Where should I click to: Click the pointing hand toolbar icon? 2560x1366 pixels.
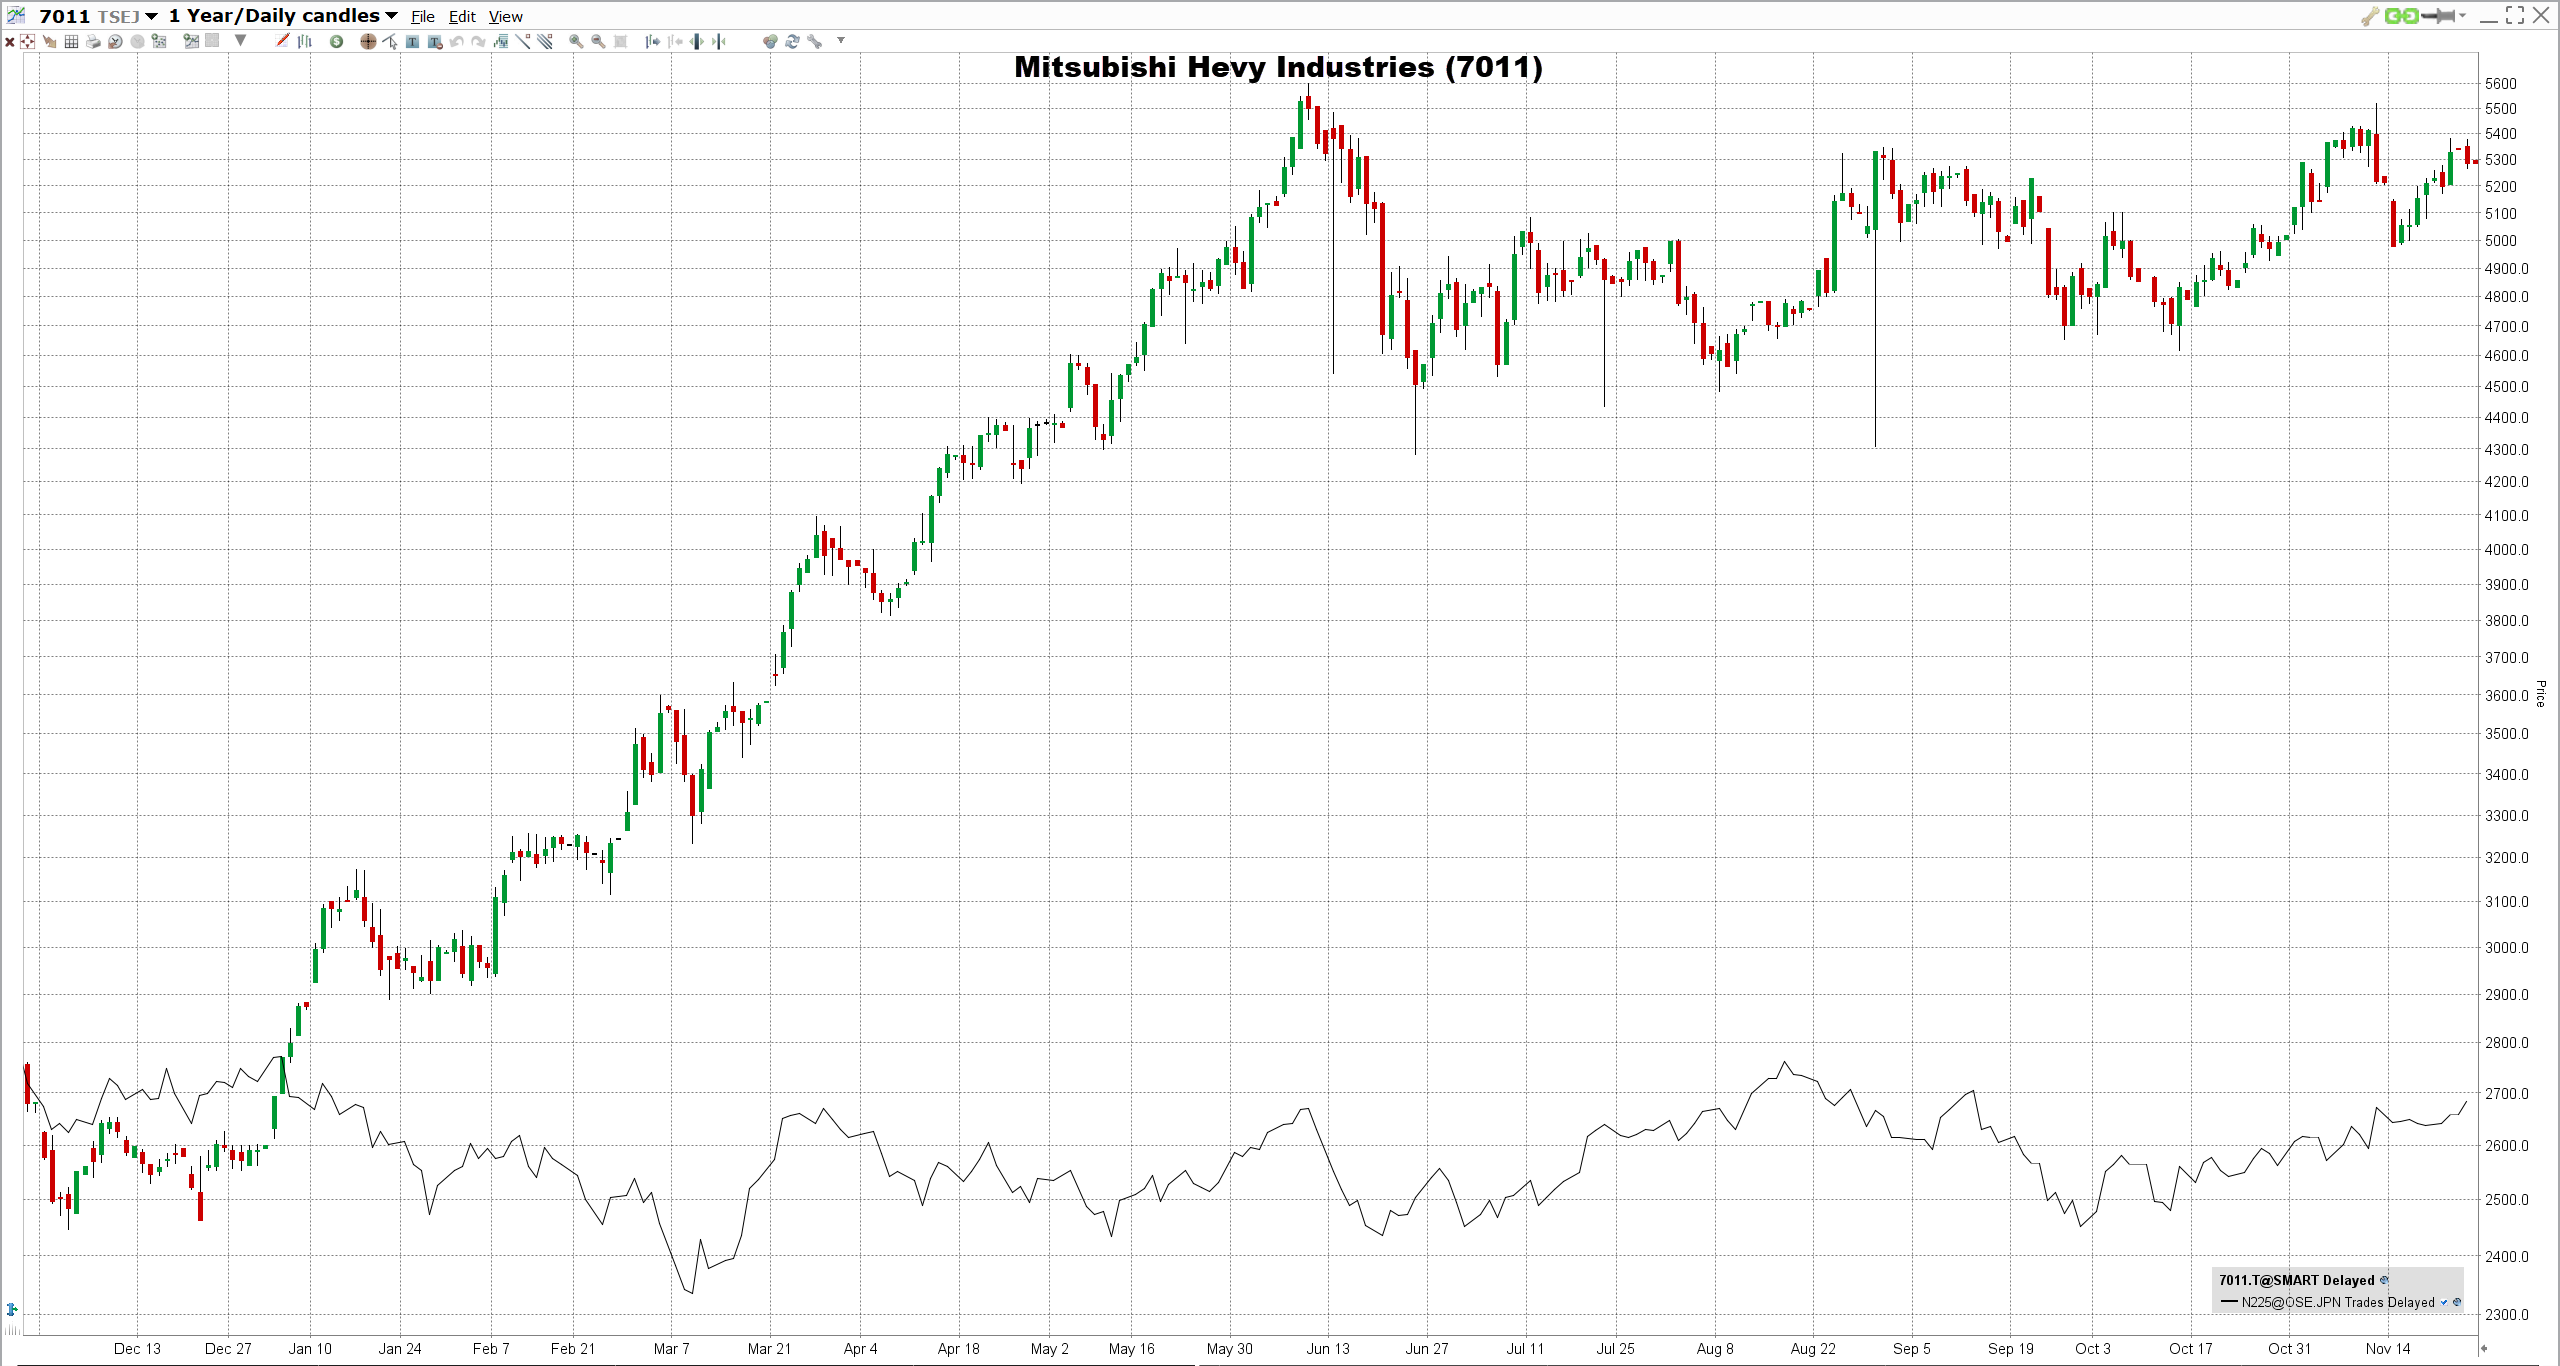pos(49,41)
